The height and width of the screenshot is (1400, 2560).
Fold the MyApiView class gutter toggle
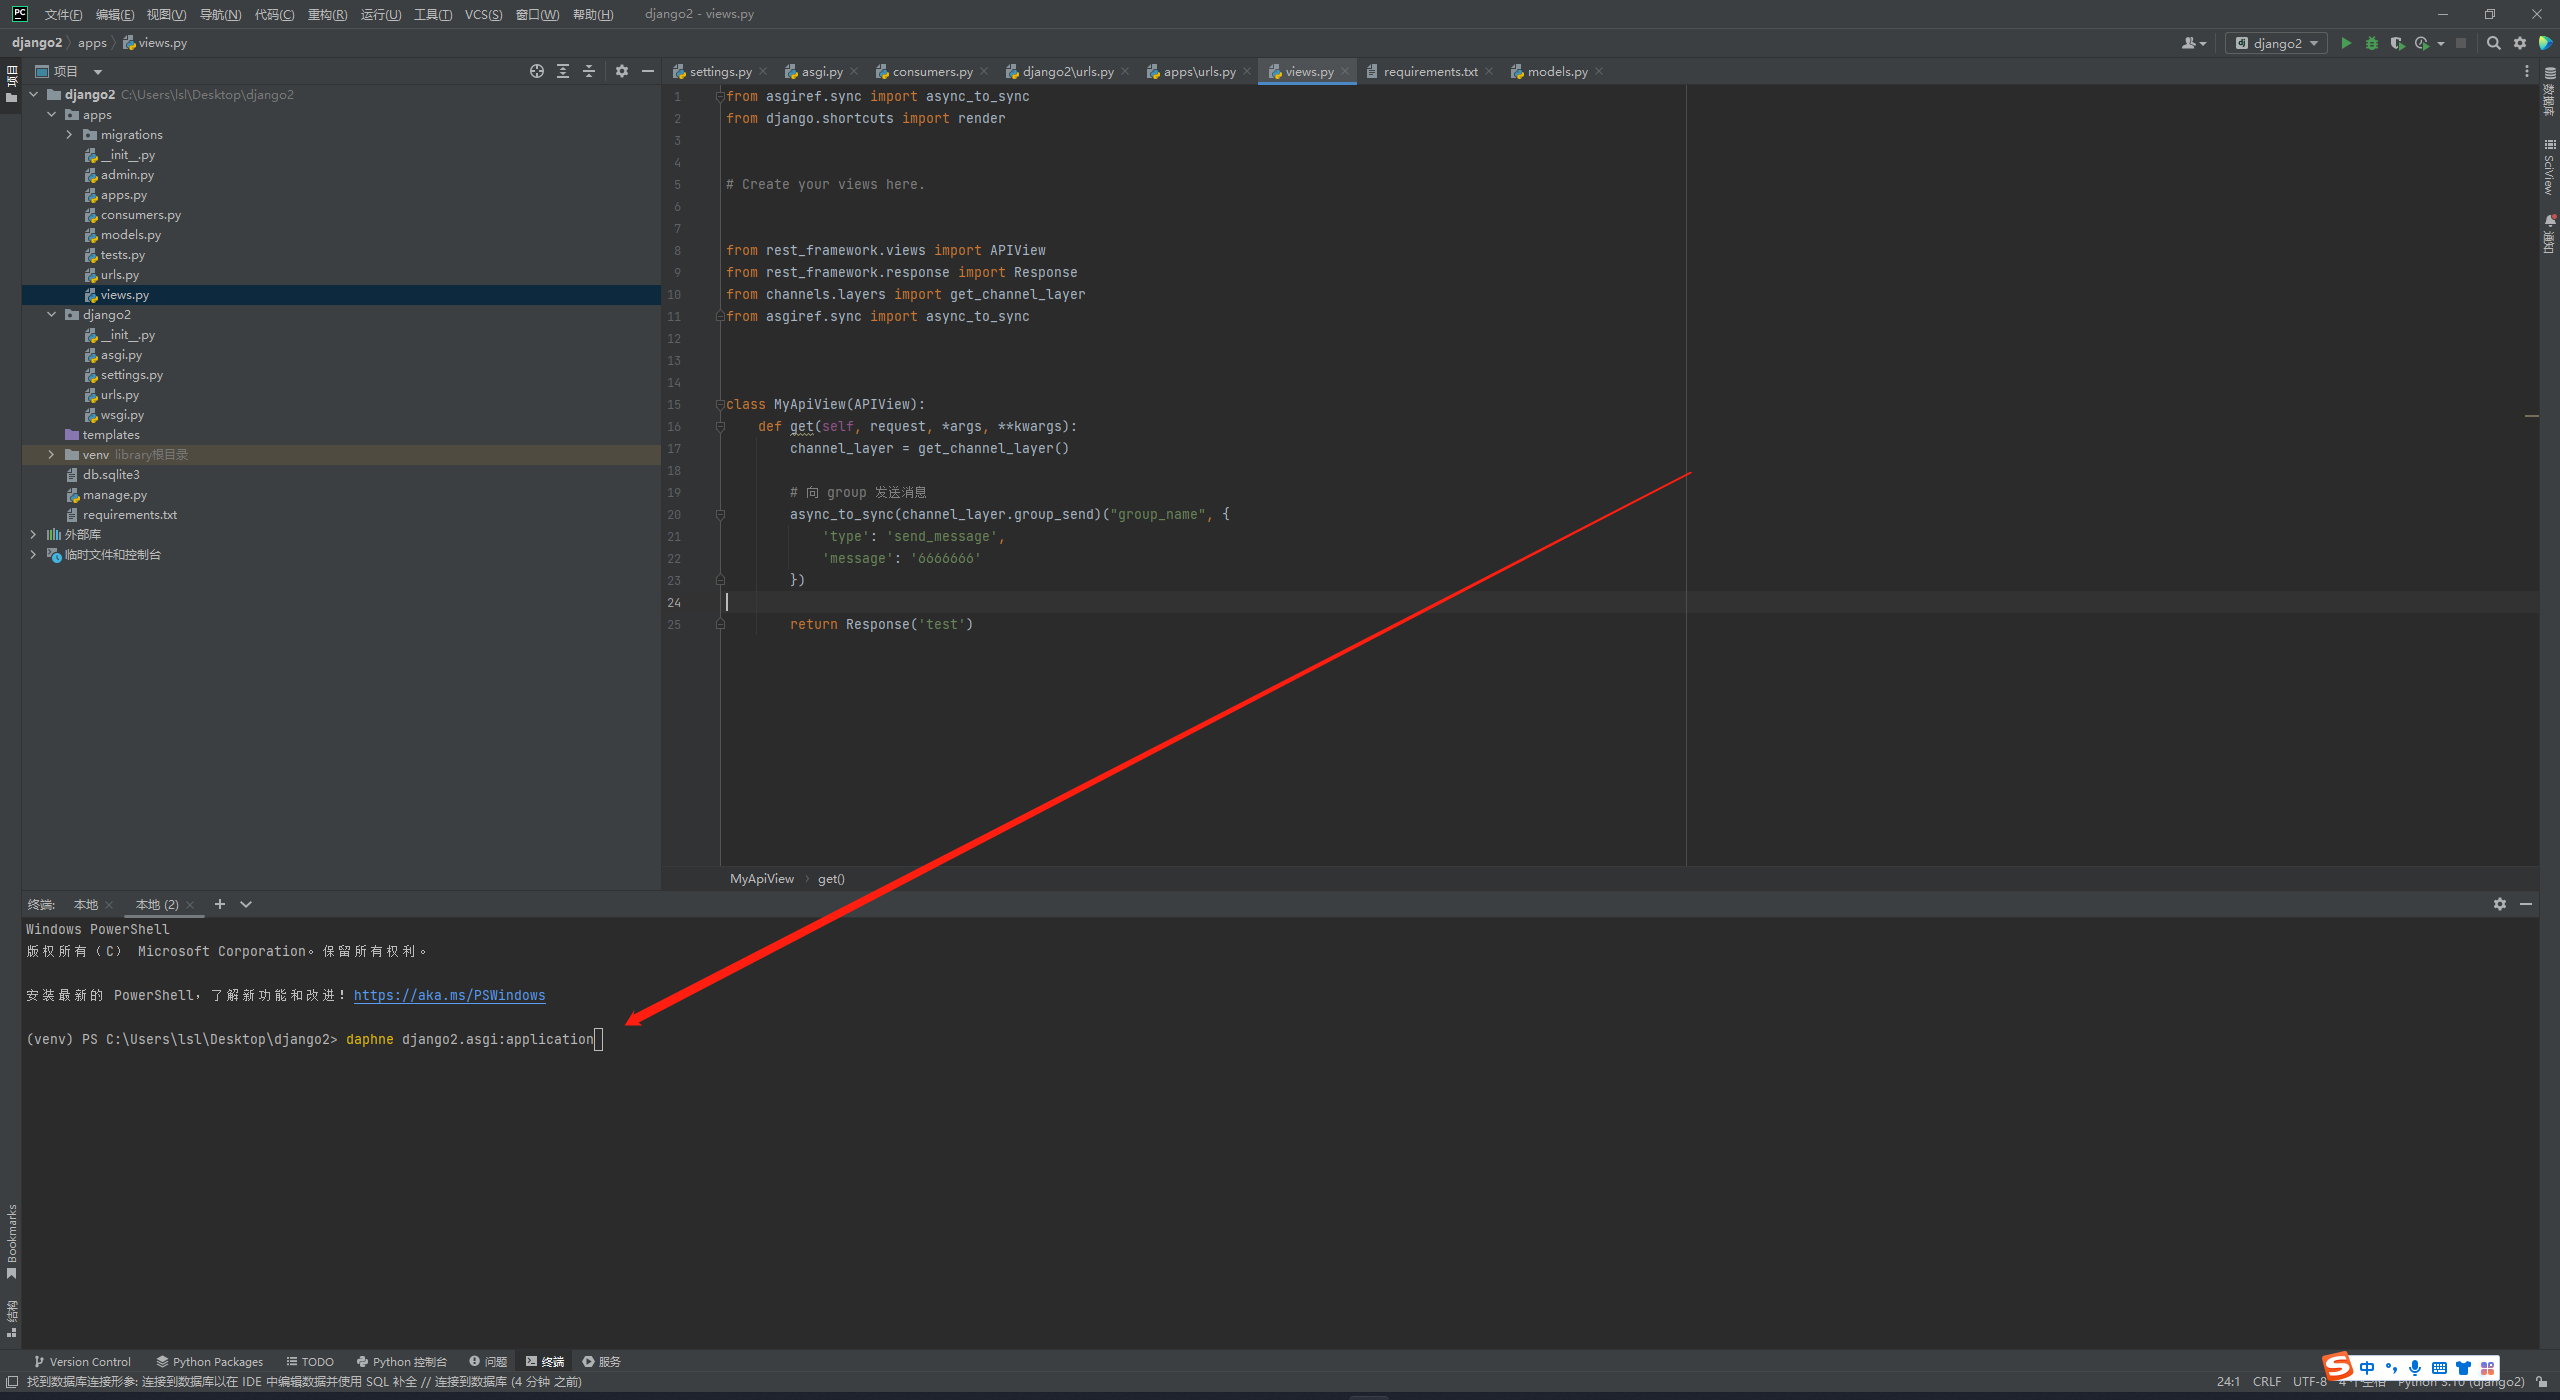(720, 405)
